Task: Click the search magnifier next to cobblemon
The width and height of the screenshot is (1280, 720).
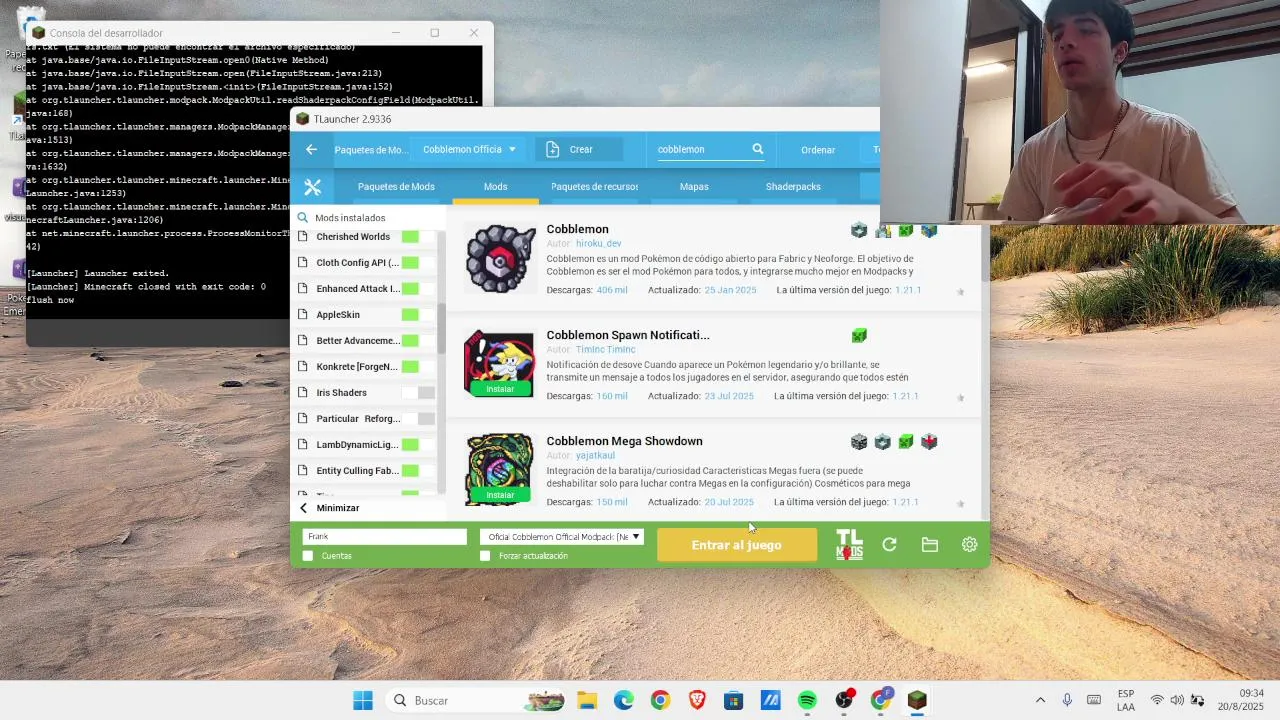Action: (757, 149)
